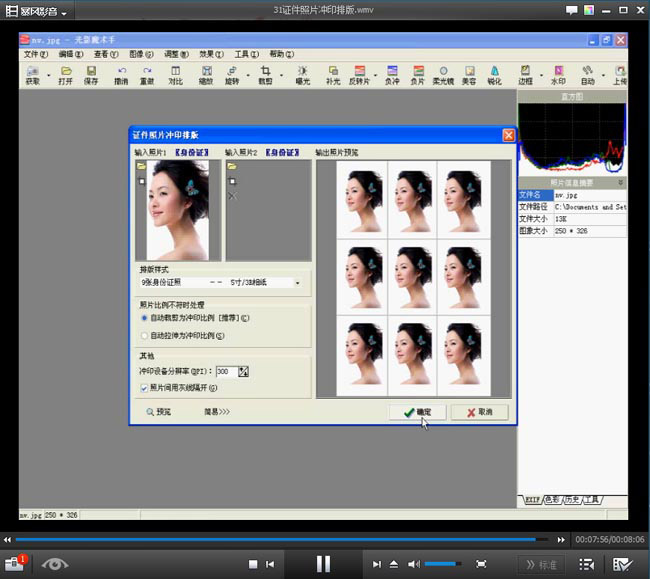Adjust the volume slider in player
The width and height of the screenshot is (650, 579).
(x=443, y=564)
